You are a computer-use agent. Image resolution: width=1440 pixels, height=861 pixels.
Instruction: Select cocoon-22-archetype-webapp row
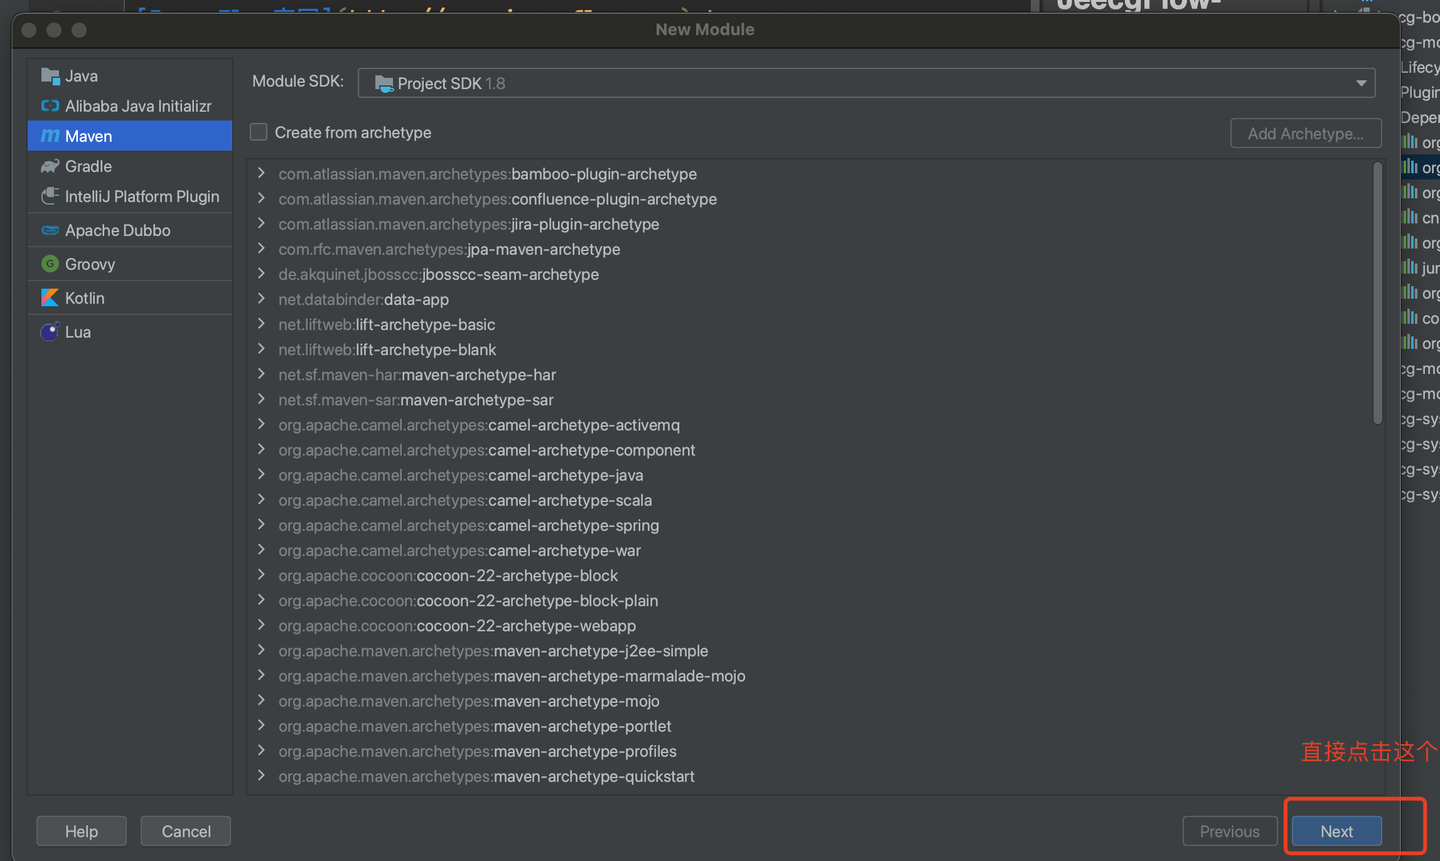(x=810, y=625)
